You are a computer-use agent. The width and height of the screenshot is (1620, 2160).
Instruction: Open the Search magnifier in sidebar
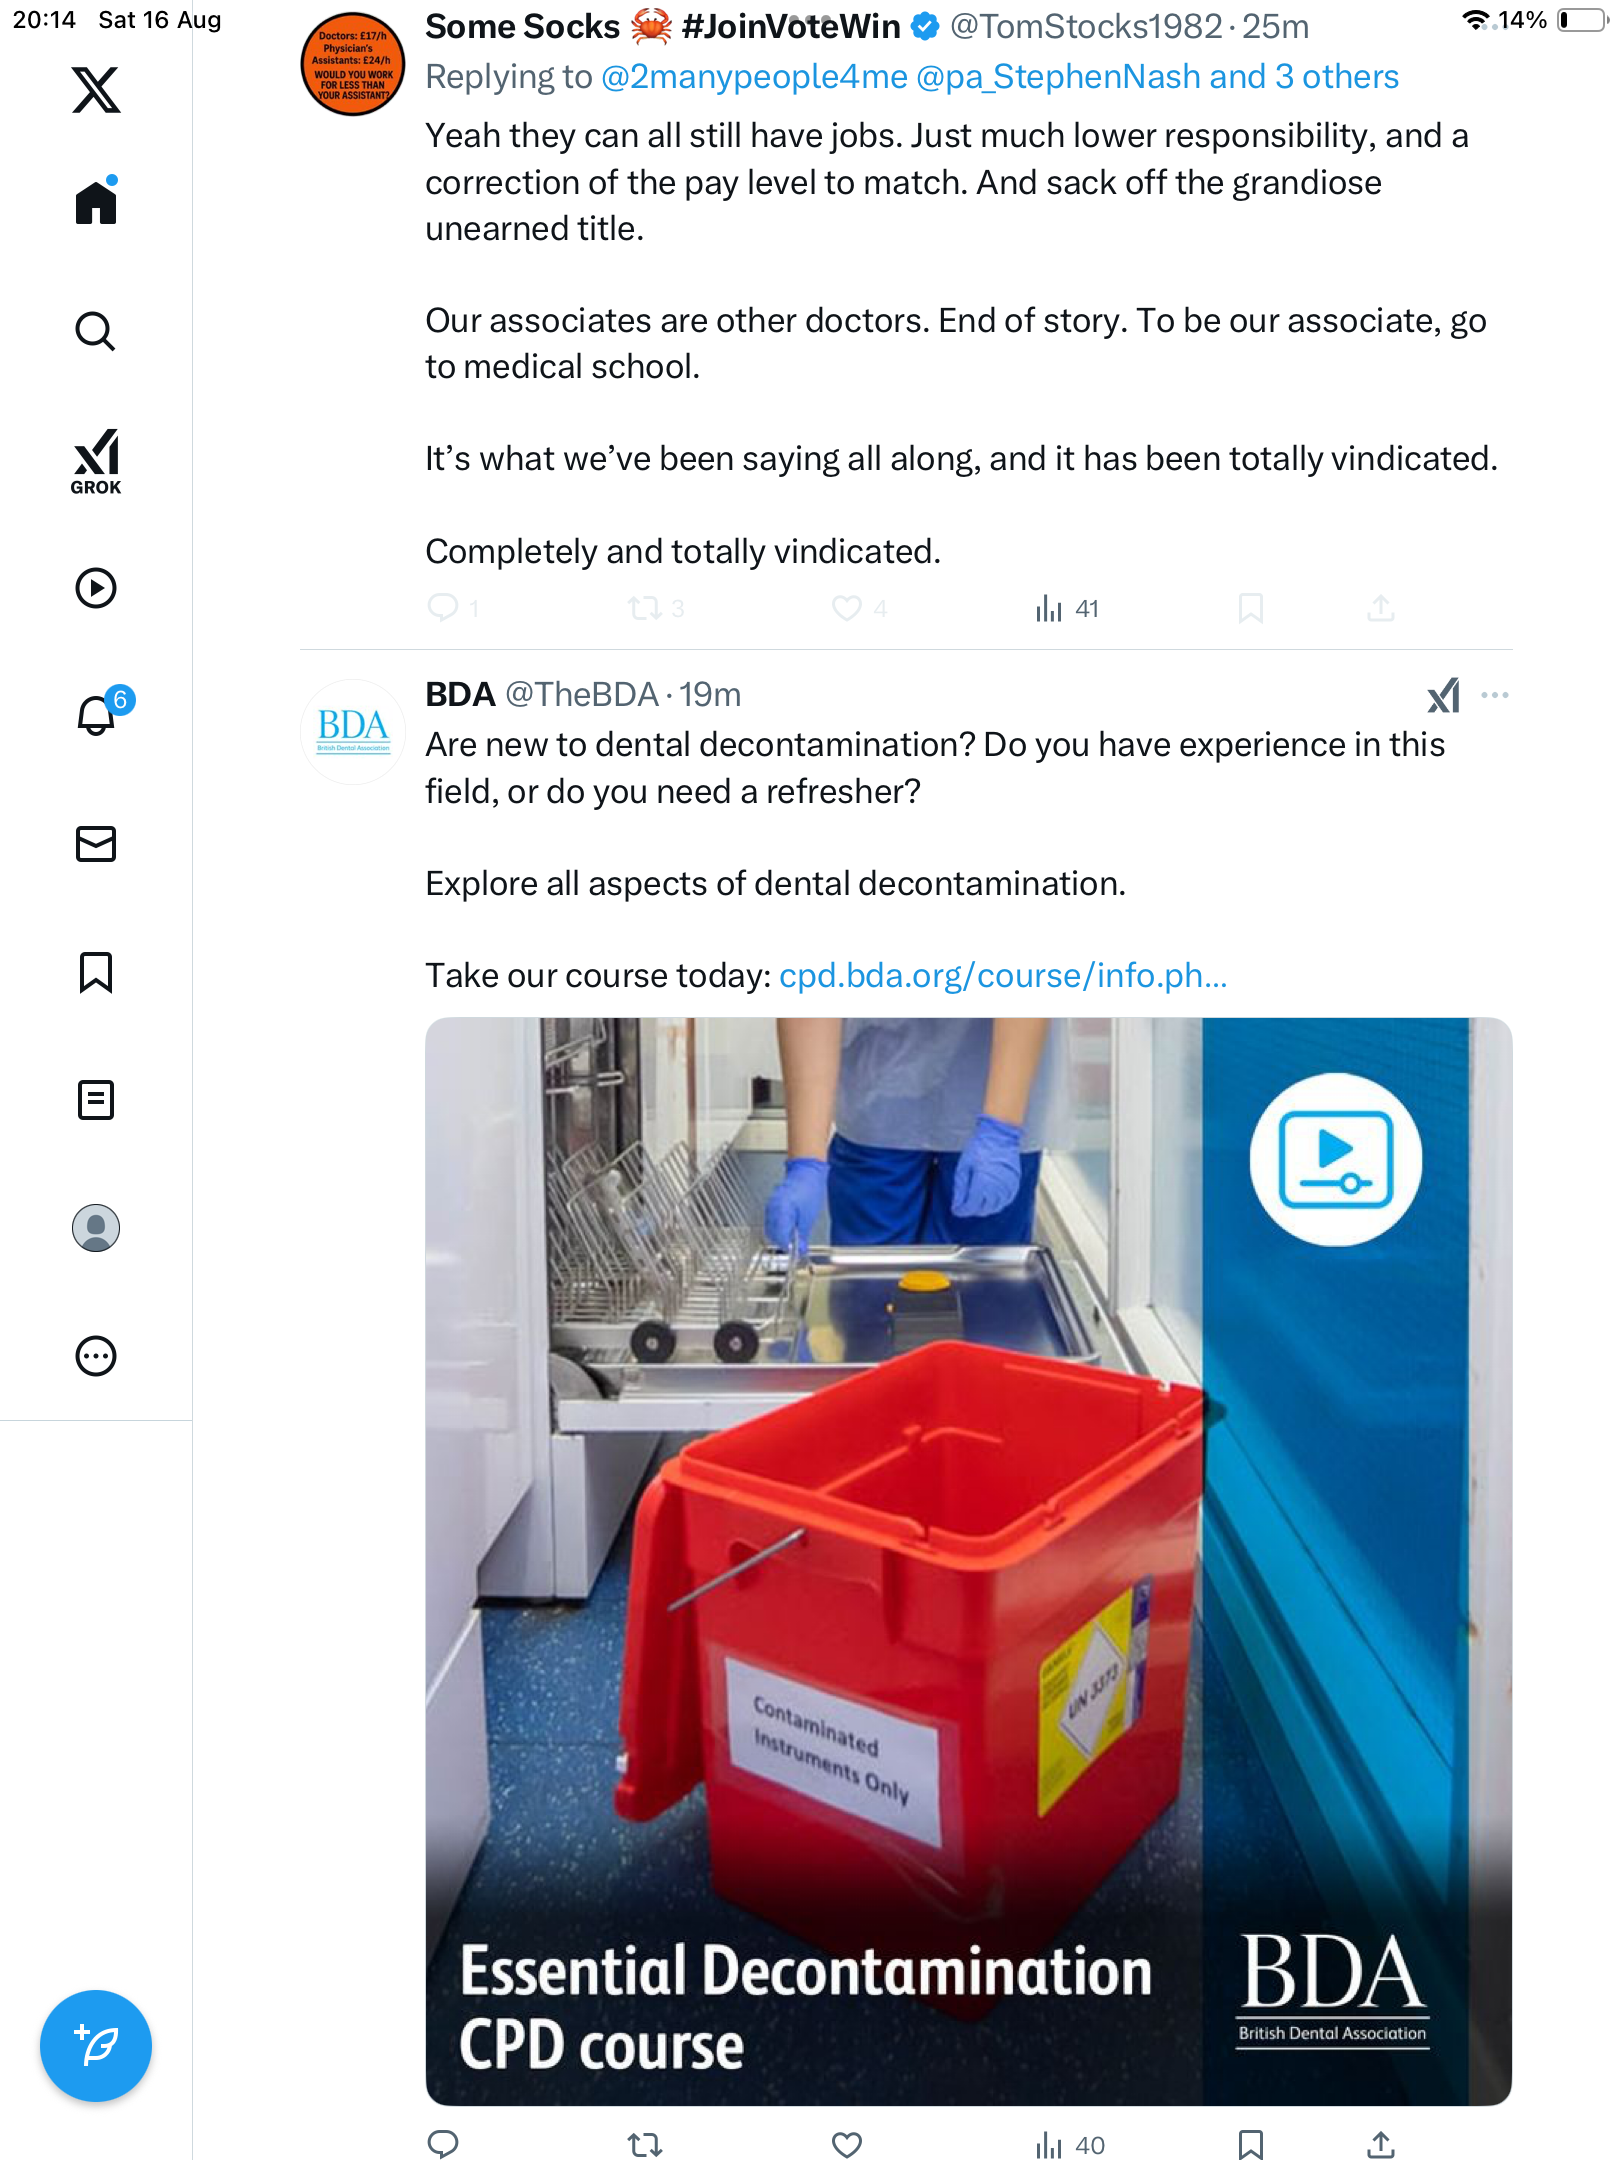[96, 332]
